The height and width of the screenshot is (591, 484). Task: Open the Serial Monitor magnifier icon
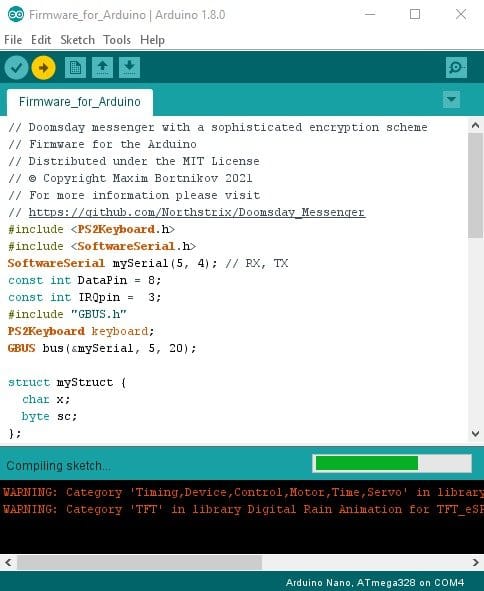(x=456, y=68)
